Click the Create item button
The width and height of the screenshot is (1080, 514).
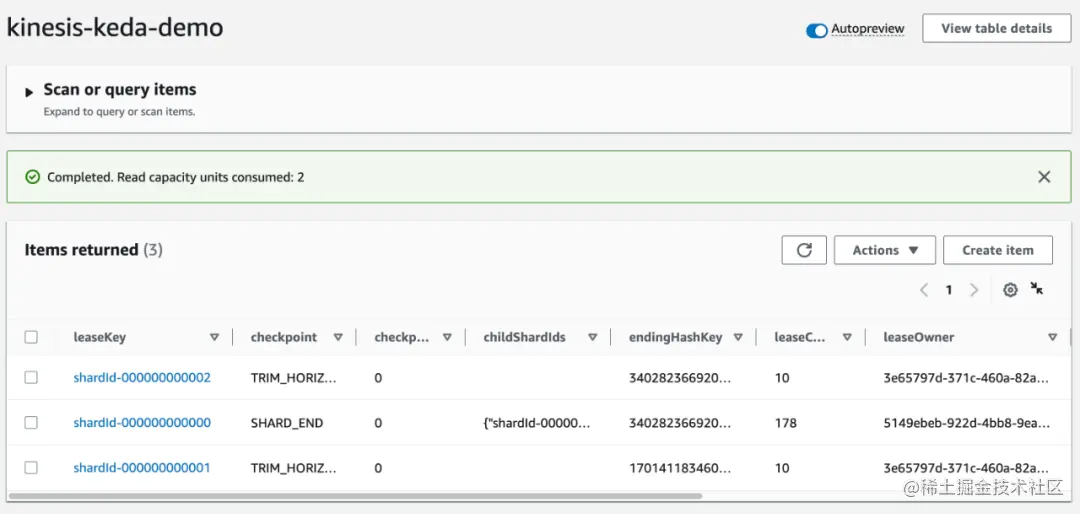(x=997, y=250)
